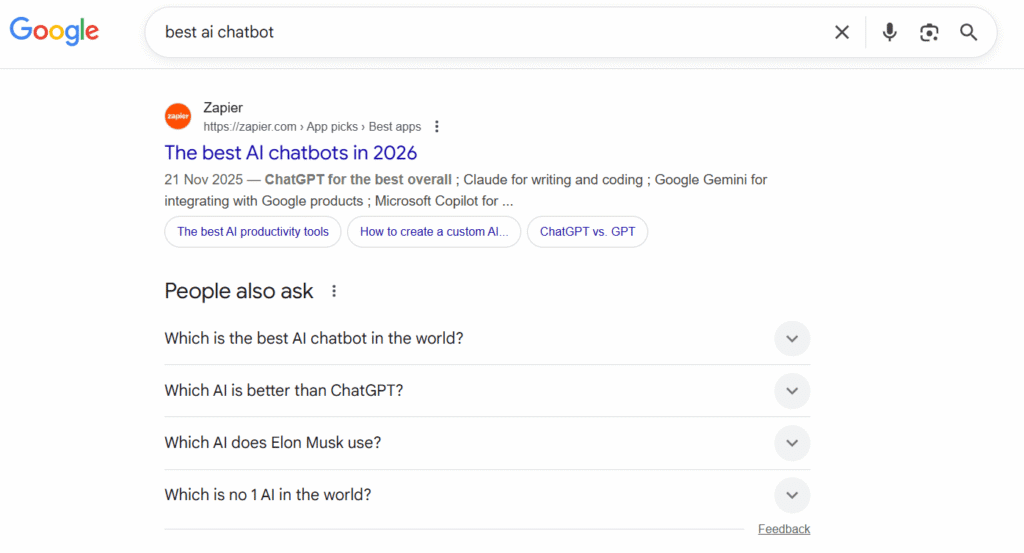
Task: Expand "Which is the best AI chatbot" question
Action: 791,338
